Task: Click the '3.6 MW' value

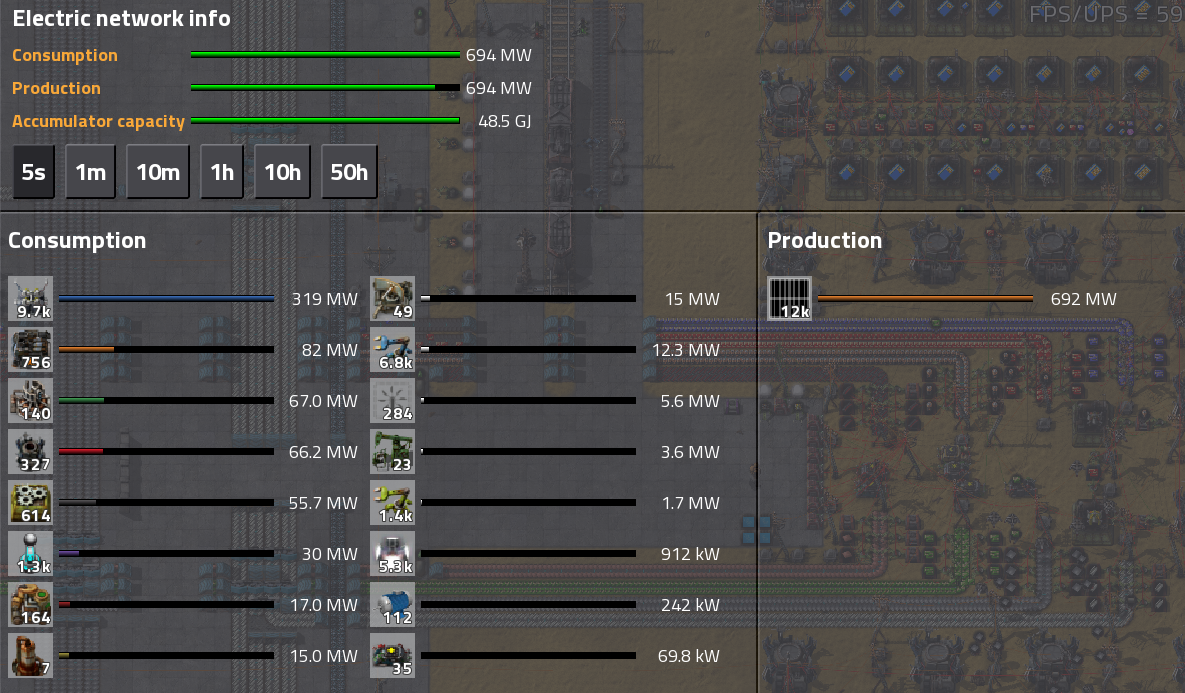Action: [690, 452]
